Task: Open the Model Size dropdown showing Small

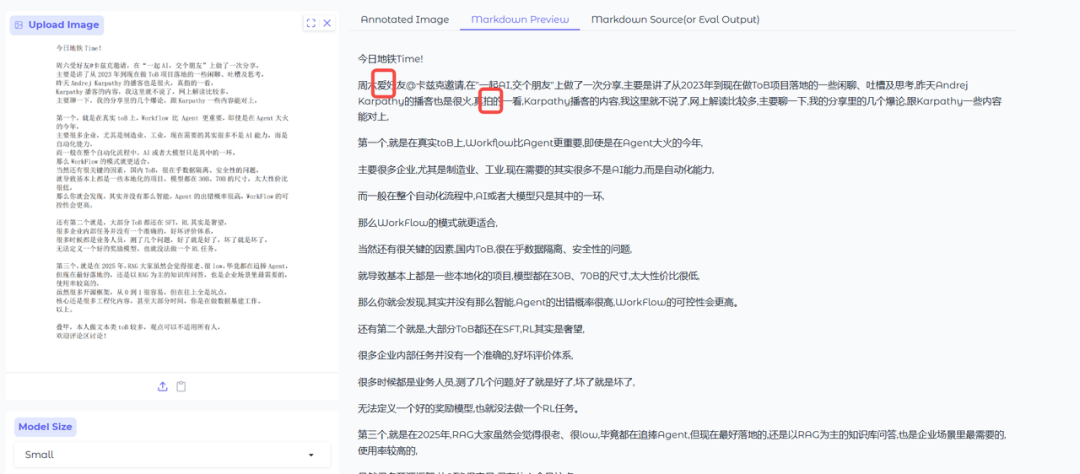Action: 172,455
